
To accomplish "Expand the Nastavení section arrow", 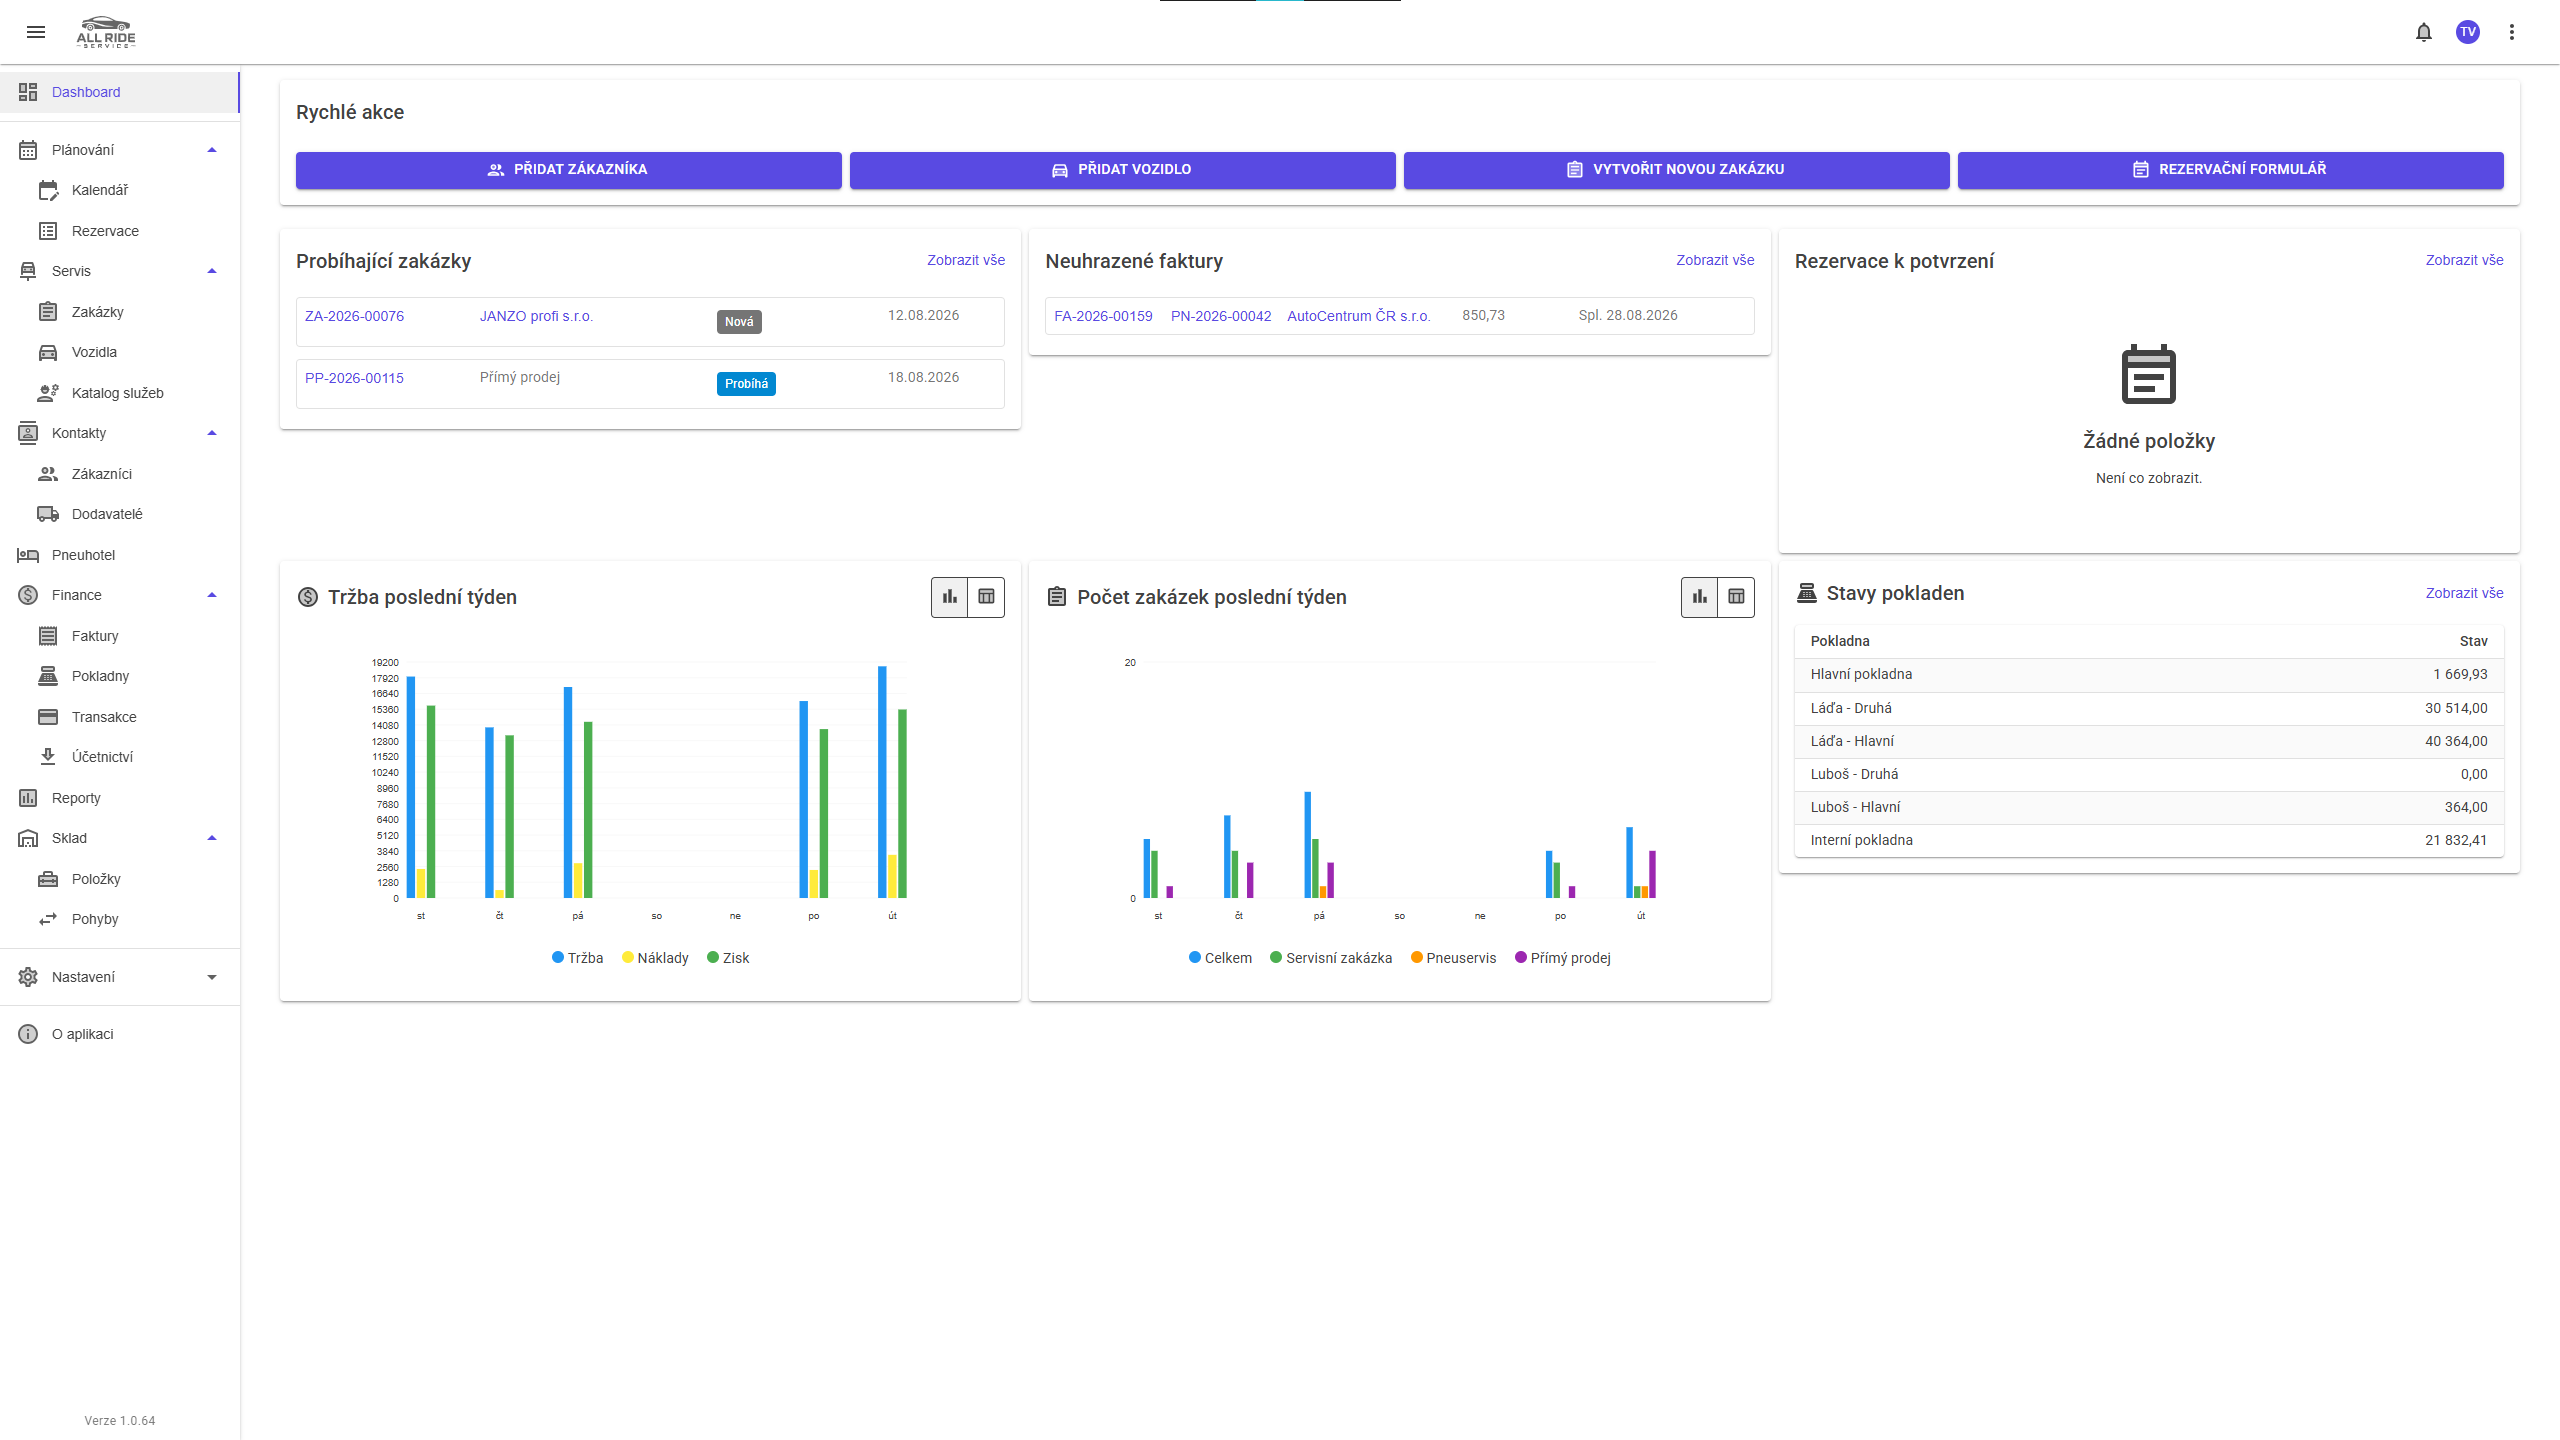I will coord(212,977).
